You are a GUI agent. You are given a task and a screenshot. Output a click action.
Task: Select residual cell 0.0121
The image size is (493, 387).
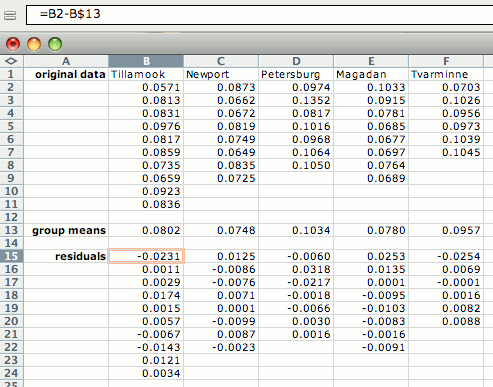[146, 360]
